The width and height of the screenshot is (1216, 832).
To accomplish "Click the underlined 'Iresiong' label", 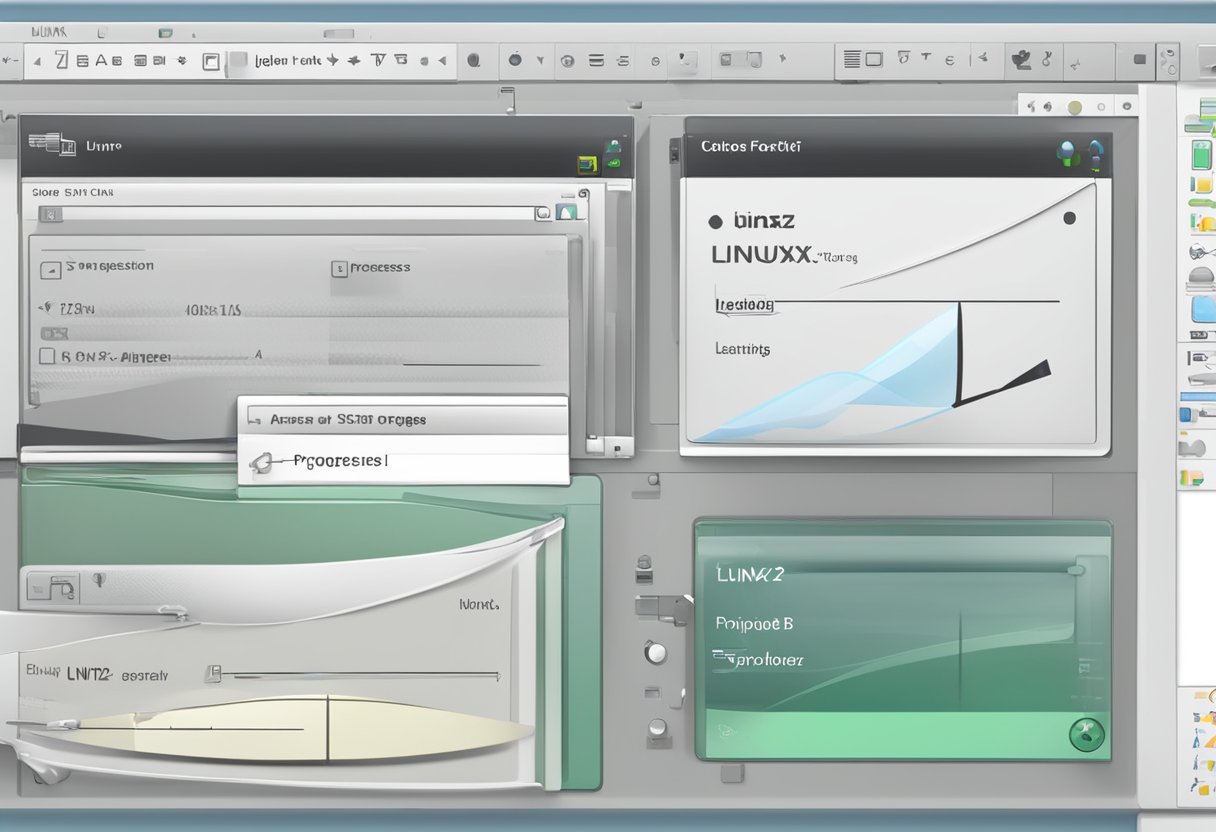I will pyautogui.click(x=745, y=305).
